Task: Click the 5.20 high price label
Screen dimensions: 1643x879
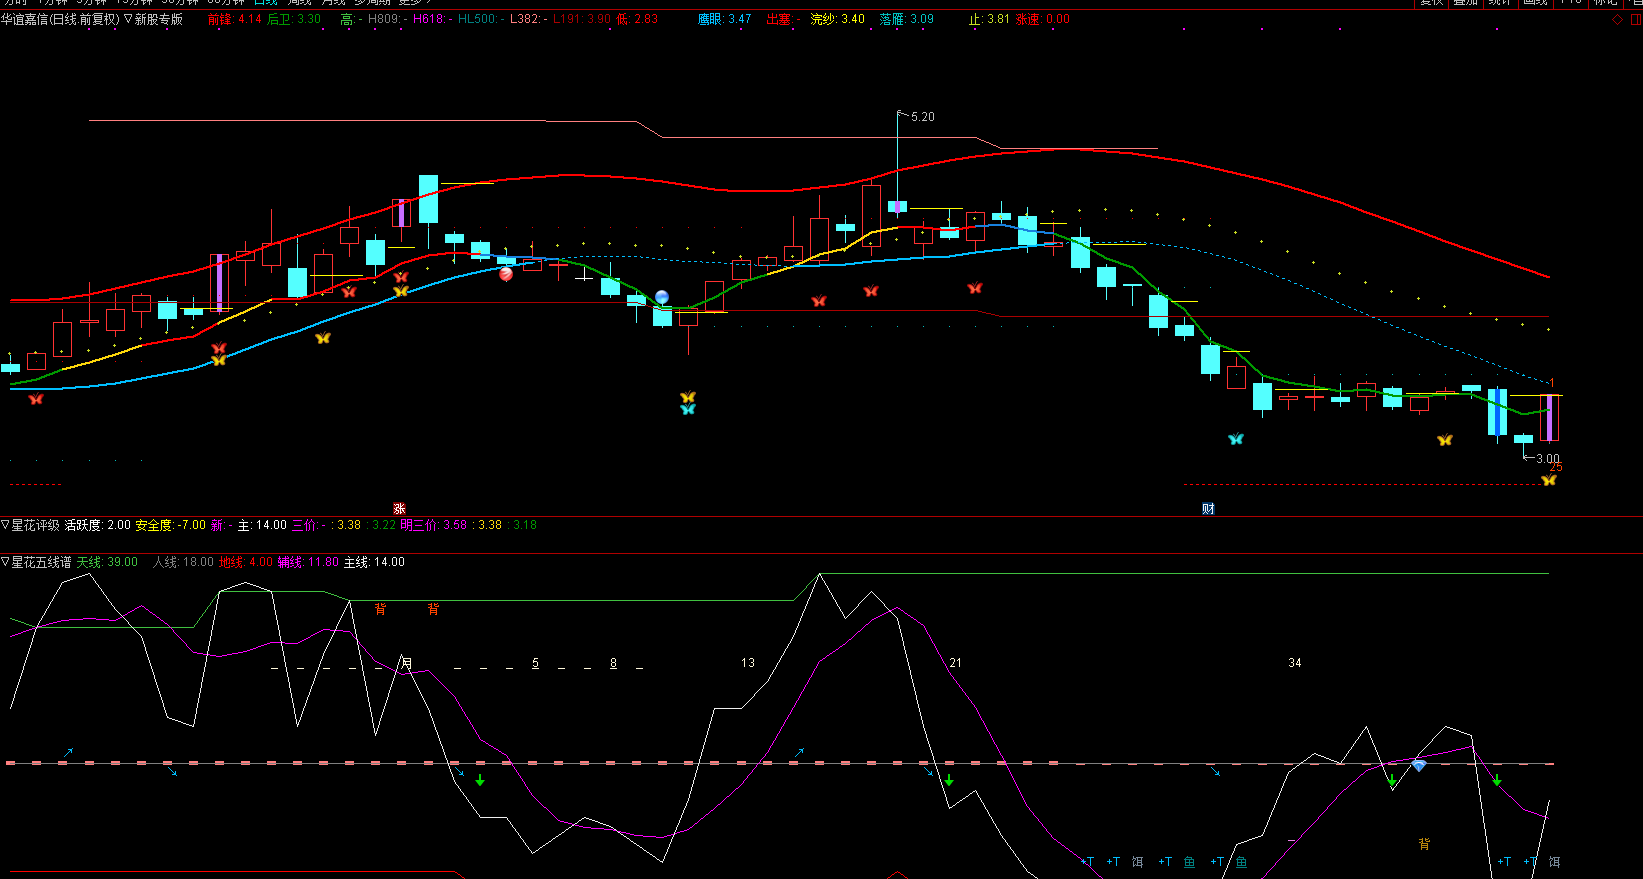Action: 923,117
